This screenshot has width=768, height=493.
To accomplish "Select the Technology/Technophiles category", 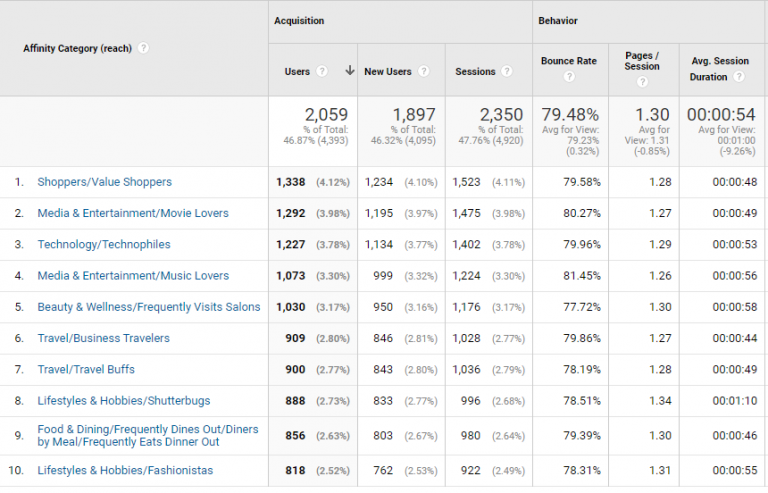I will 104,245.
